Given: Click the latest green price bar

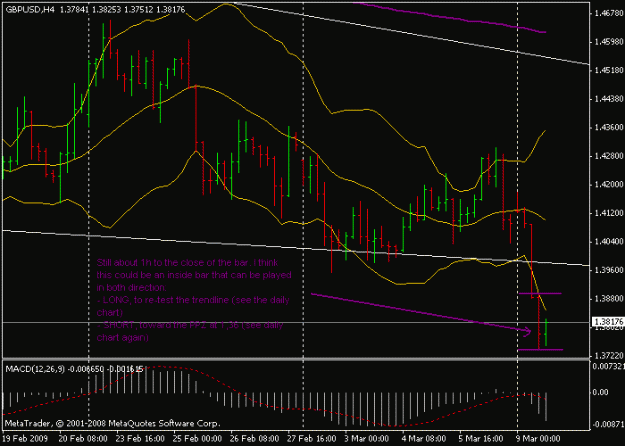Looking at the screenshot, I should click(546, 332).
